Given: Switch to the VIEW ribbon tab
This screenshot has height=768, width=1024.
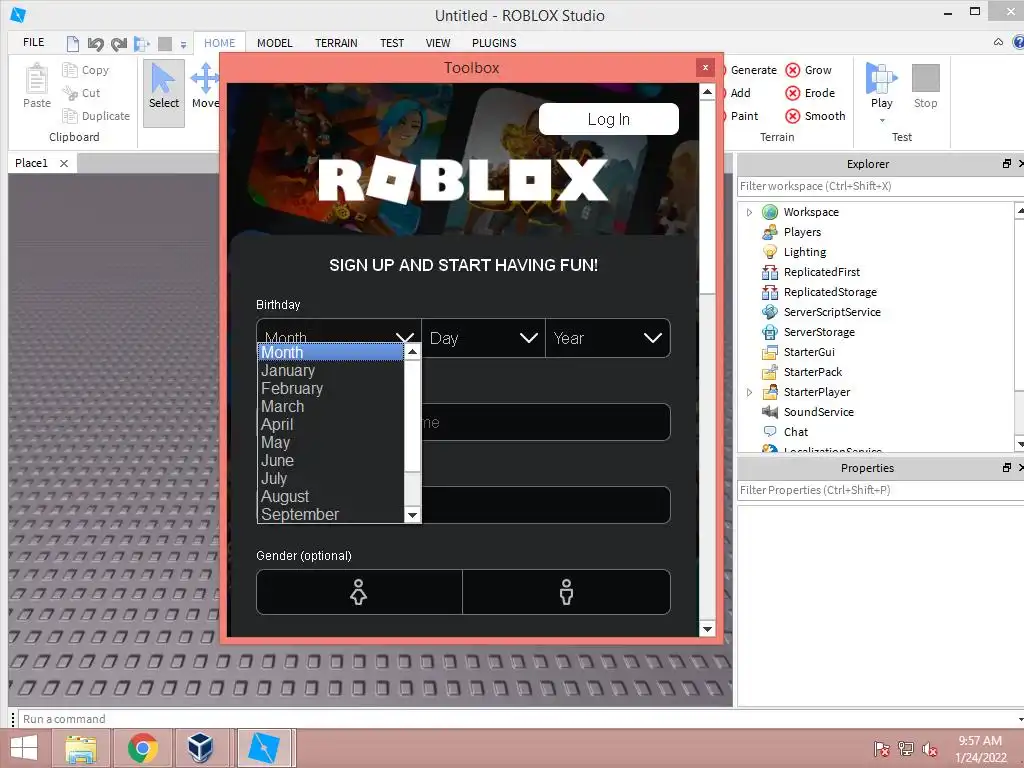Looking at the screenshot, I should [438, 43].
